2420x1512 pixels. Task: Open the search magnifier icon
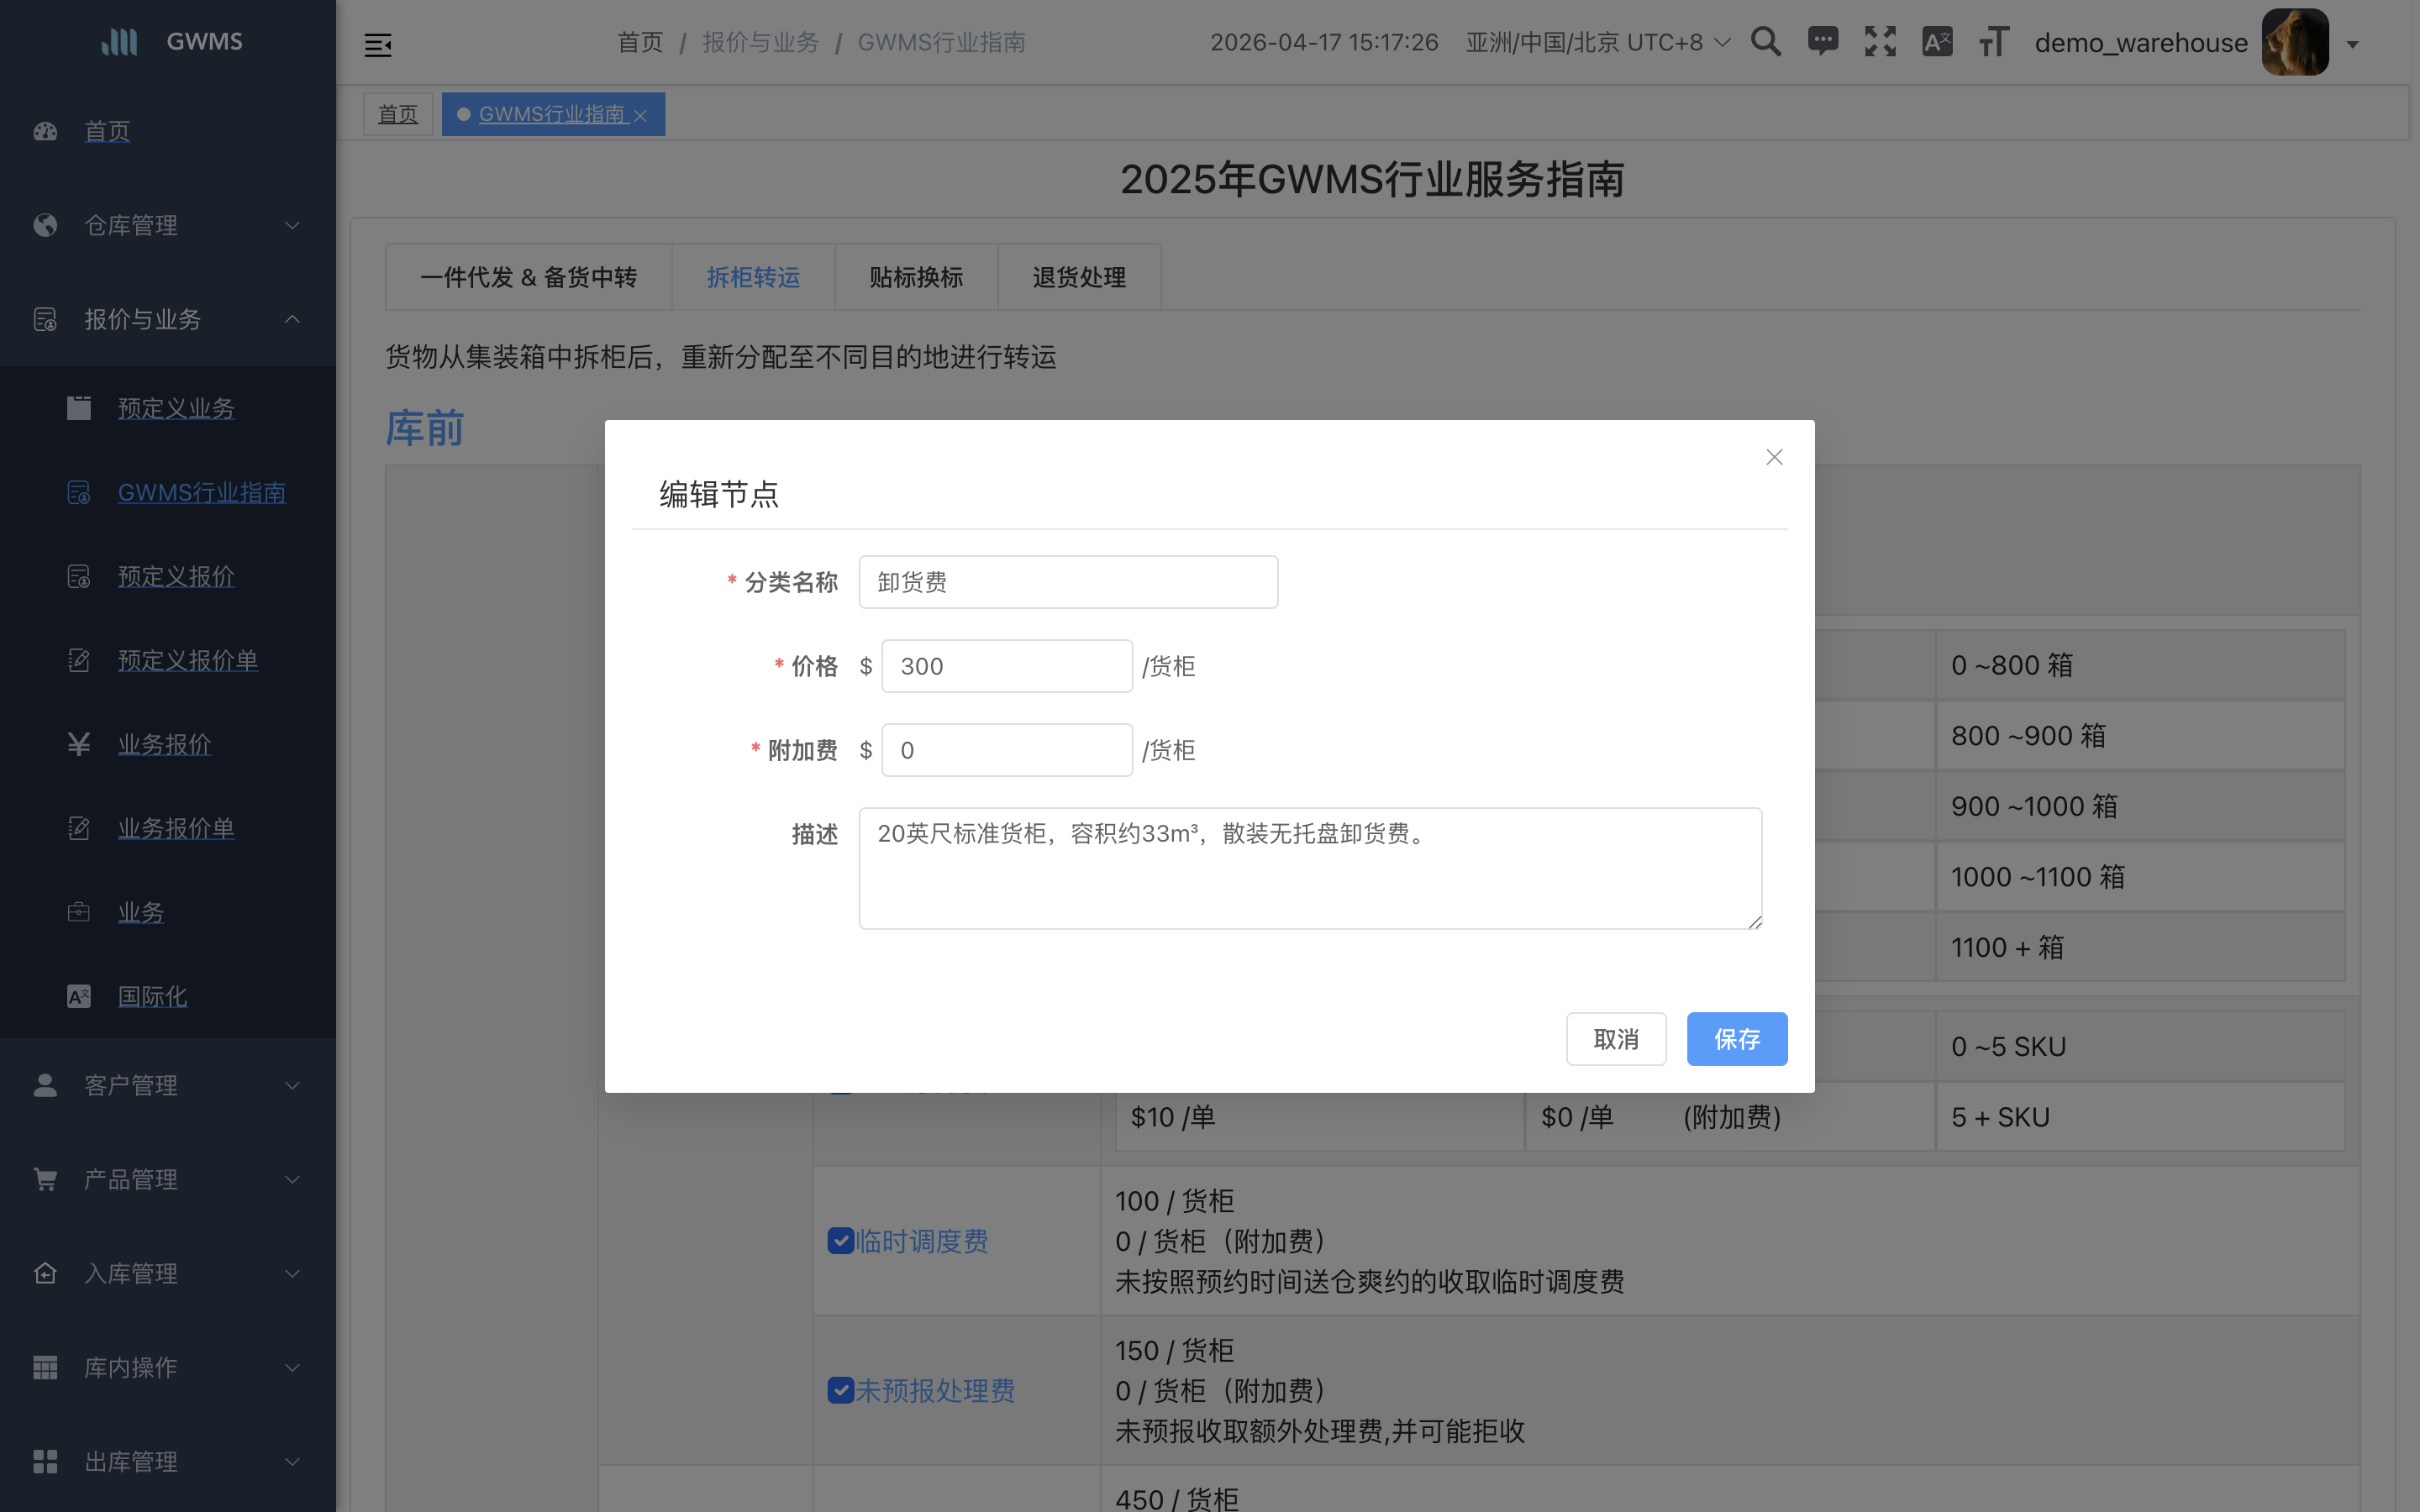coord(1766,42)
